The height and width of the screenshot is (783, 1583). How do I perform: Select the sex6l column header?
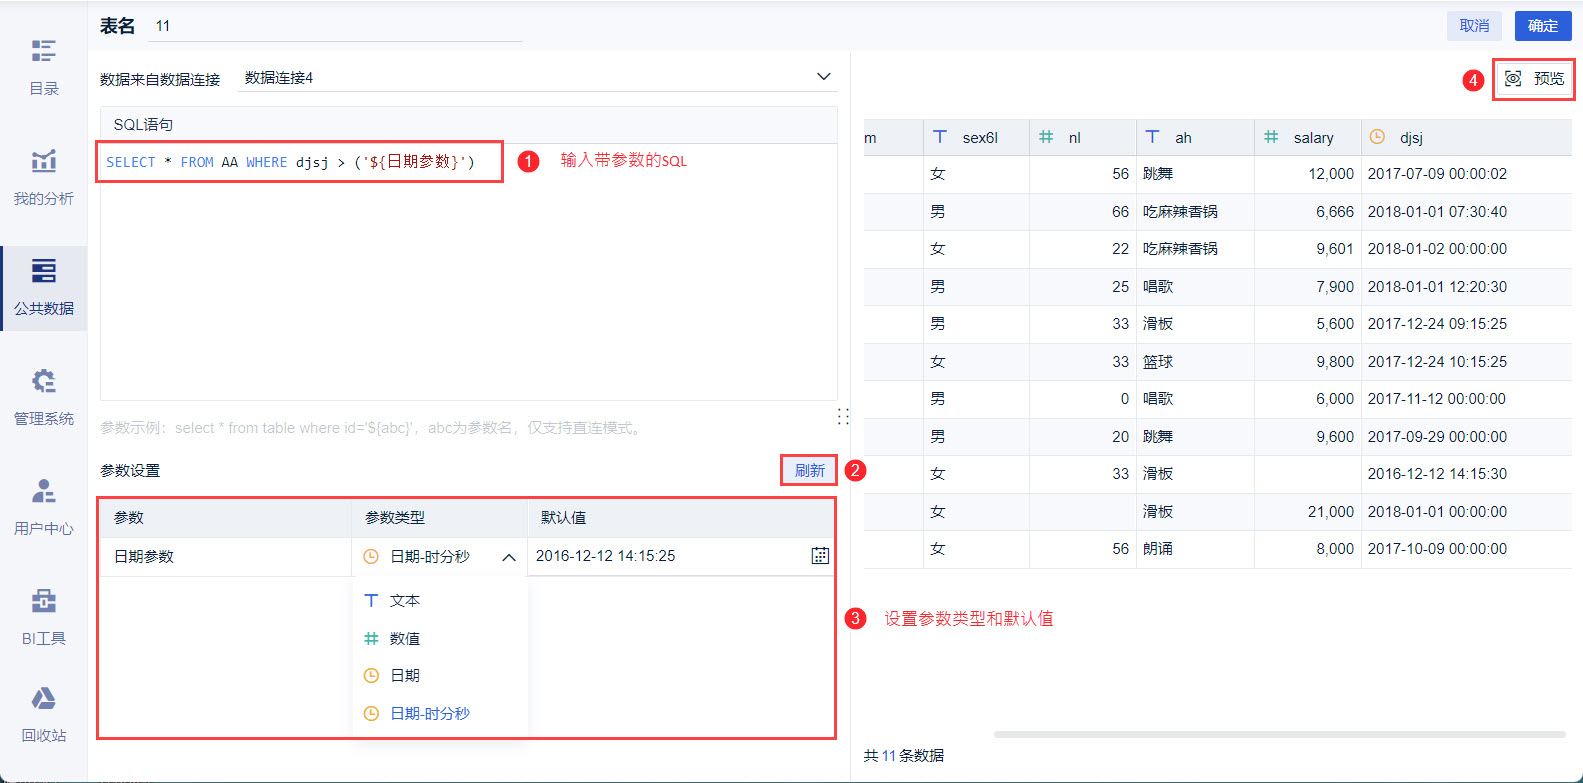pyautogui.click(x=976, y=137)
